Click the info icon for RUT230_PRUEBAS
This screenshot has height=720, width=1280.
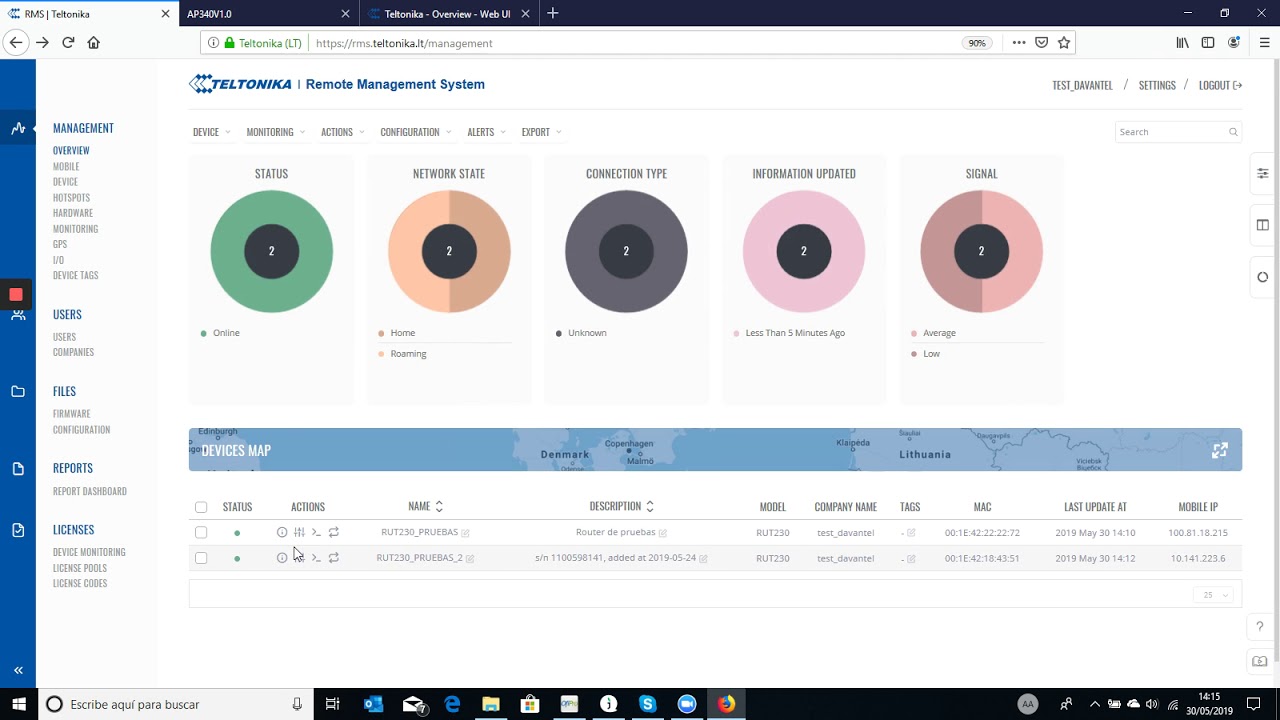point(282,533)
